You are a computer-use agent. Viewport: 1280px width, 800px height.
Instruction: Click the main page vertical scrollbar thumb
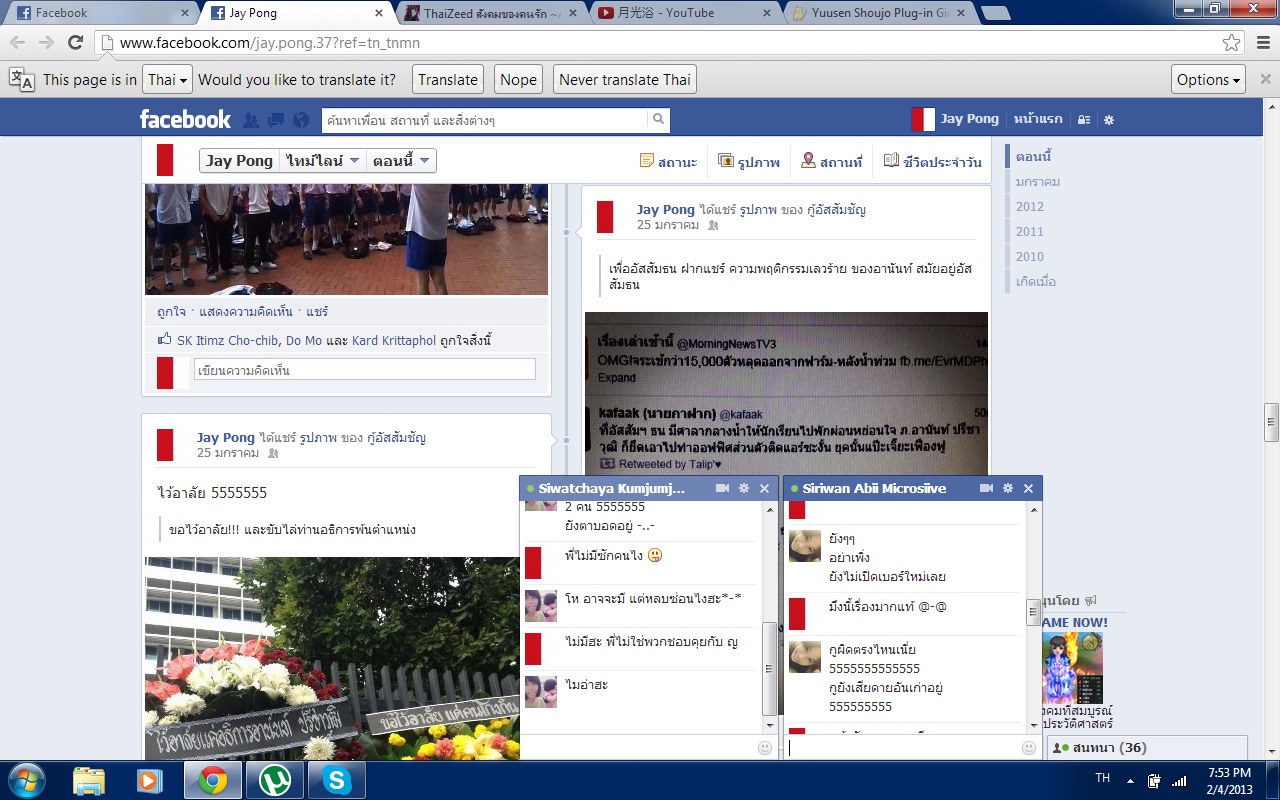pyautogui.click(x=1271, y=422)
